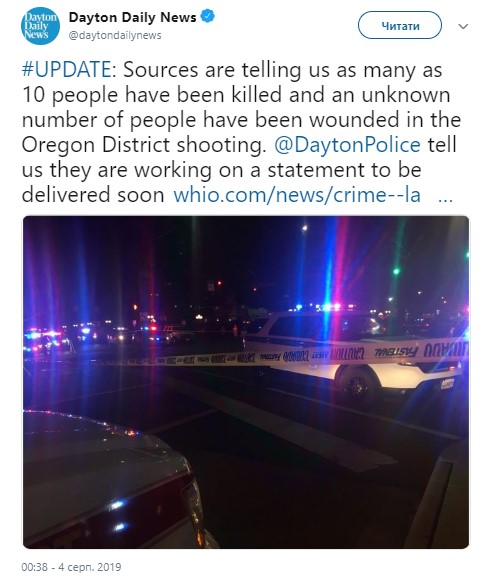Open the #UPDATE hashtag

tap(66, 69)
